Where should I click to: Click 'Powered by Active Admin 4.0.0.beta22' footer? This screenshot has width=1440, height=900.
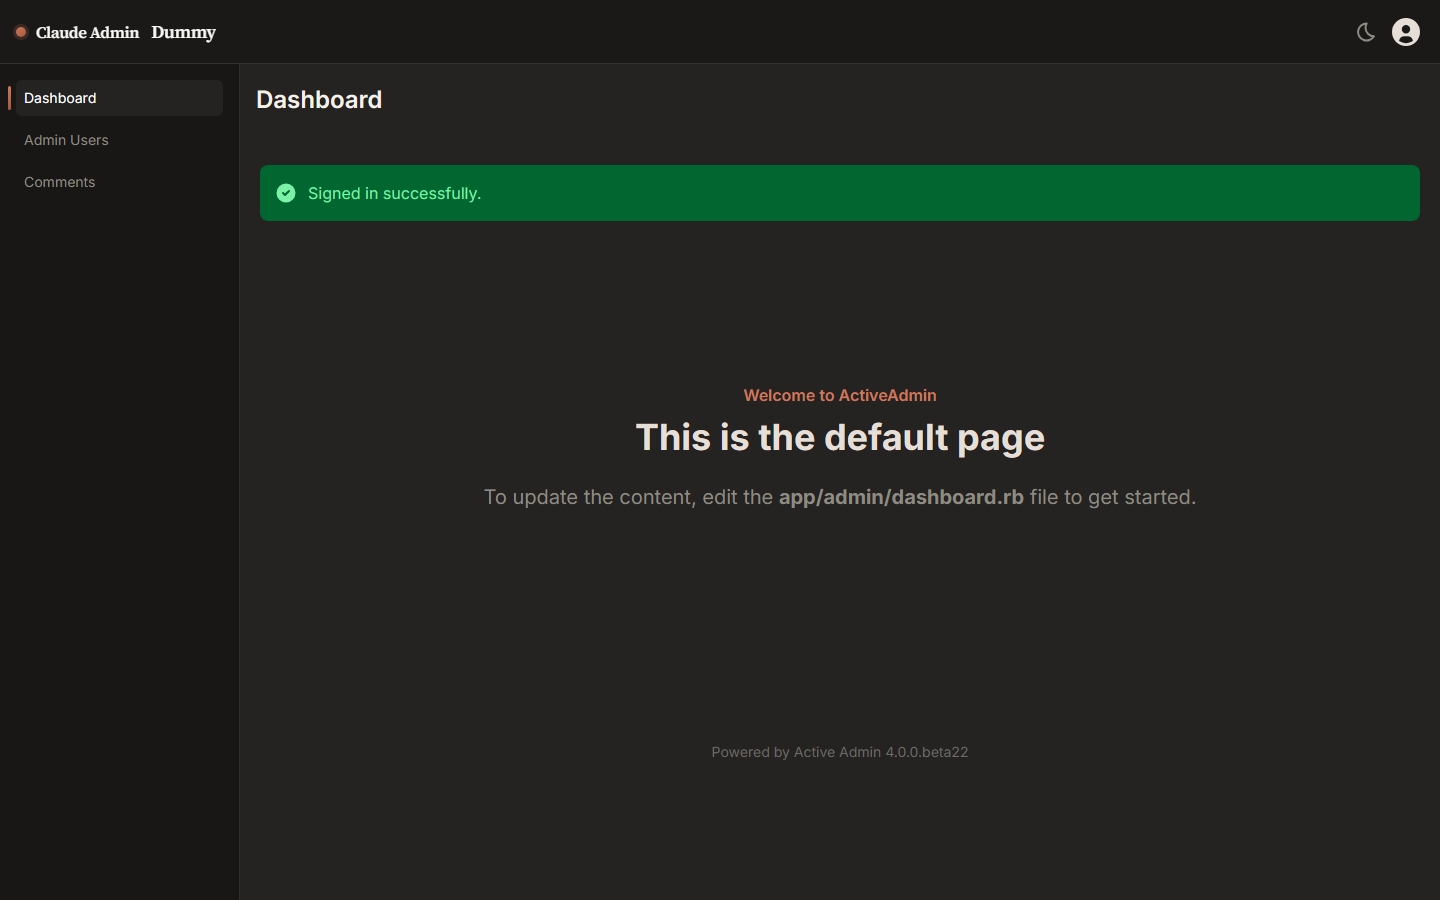pos(840,752)
